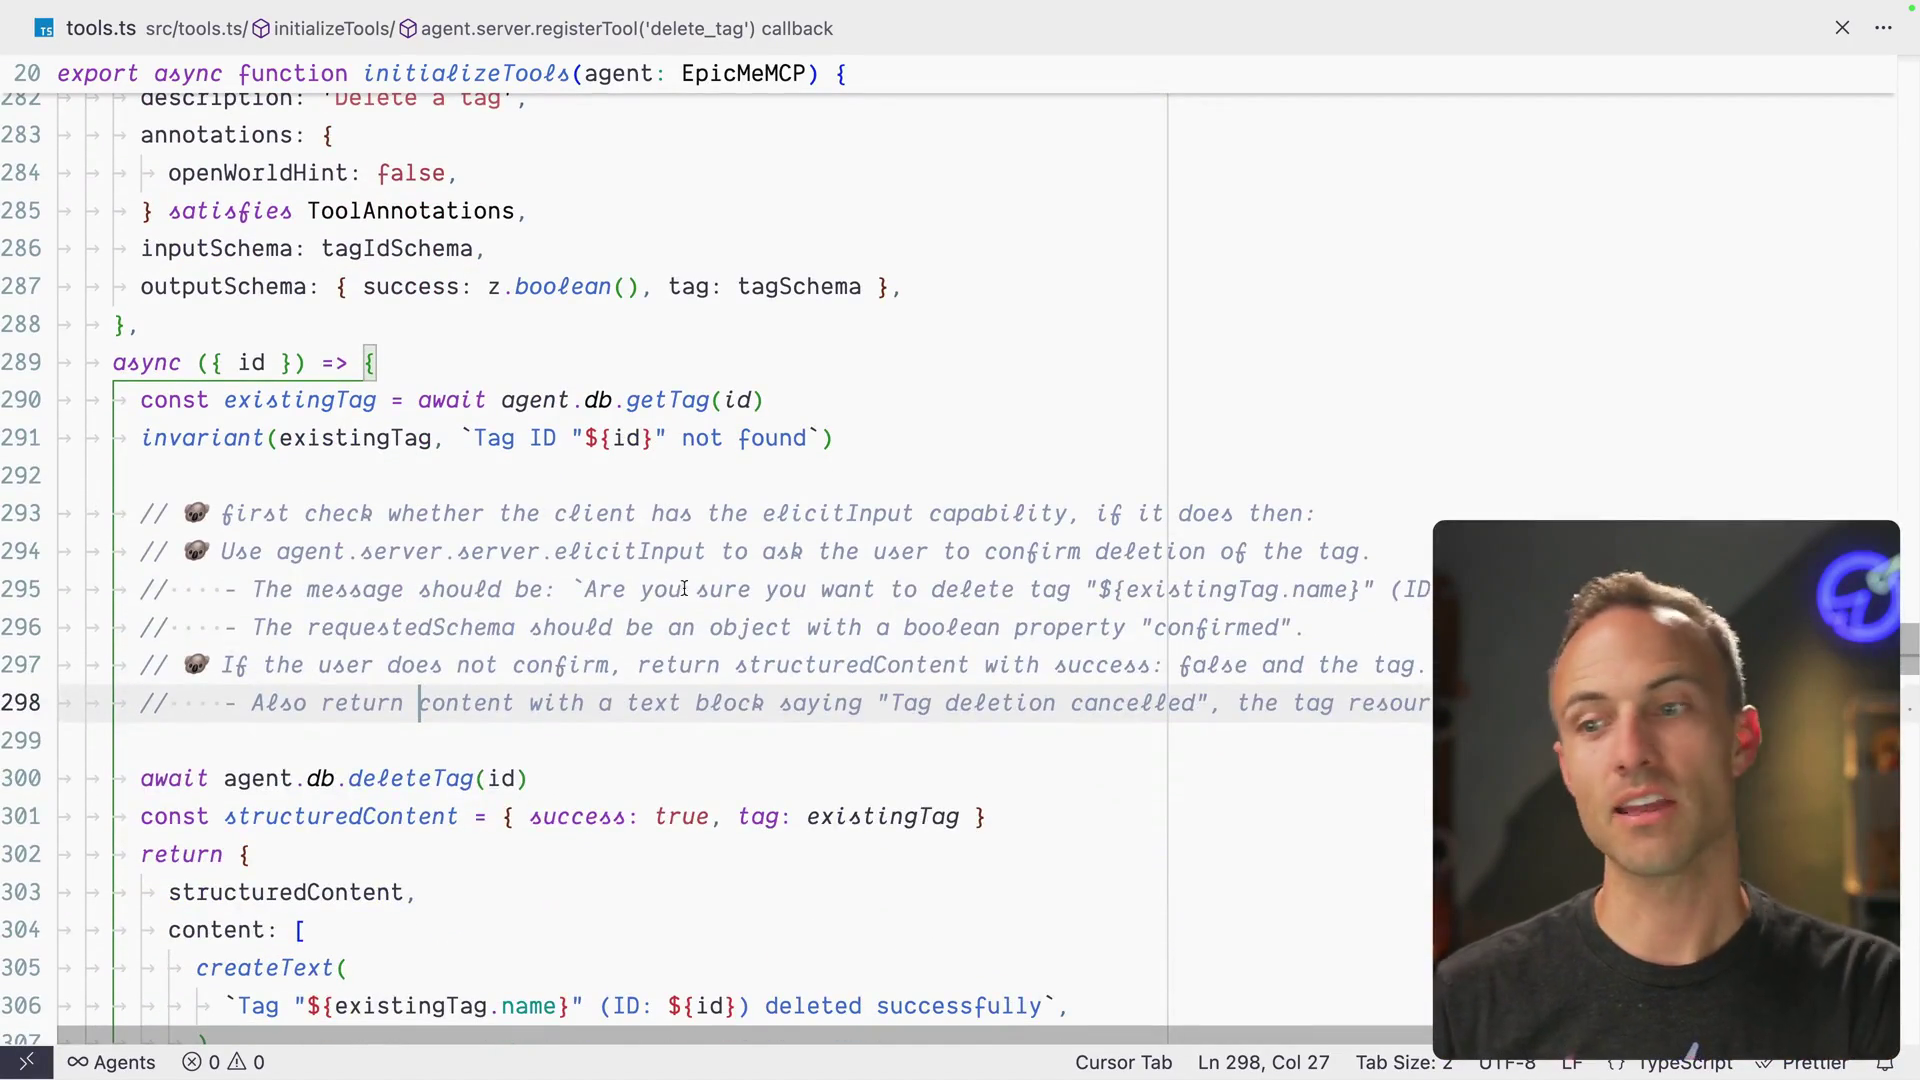Click the webcam video overlay of presenter
Screen dimensions: 1920x1080
pos(1666,789)
